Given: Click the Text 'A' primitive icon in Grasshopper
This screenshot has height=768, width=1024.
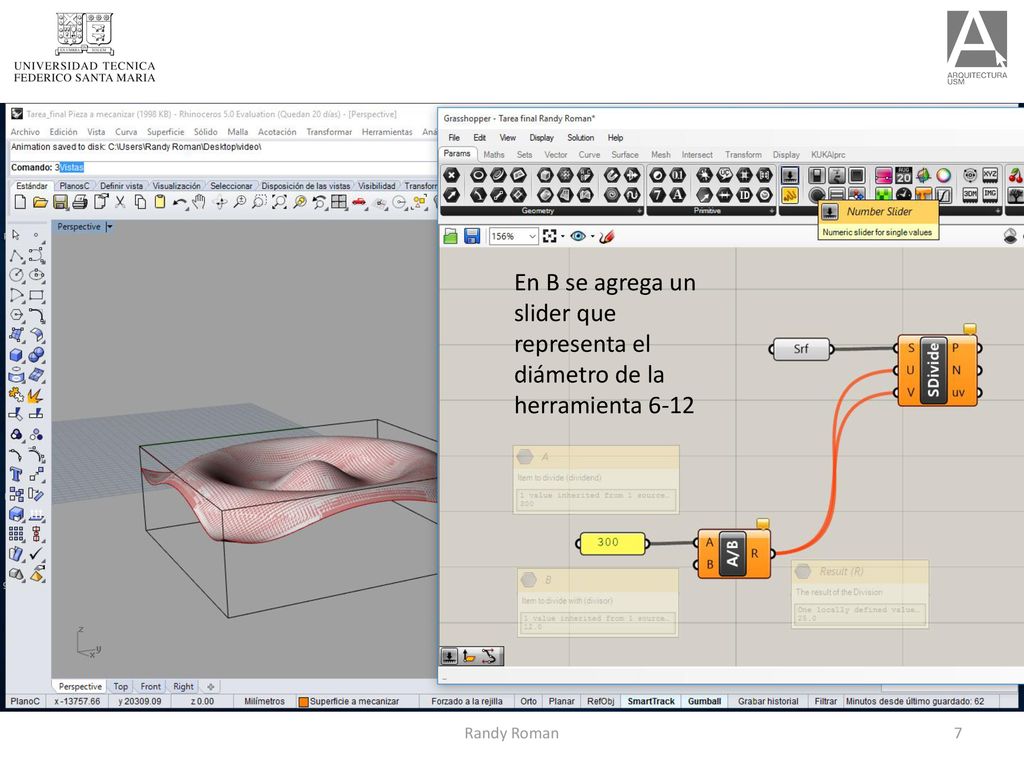Looking at the screenshot, I should 678,195.
